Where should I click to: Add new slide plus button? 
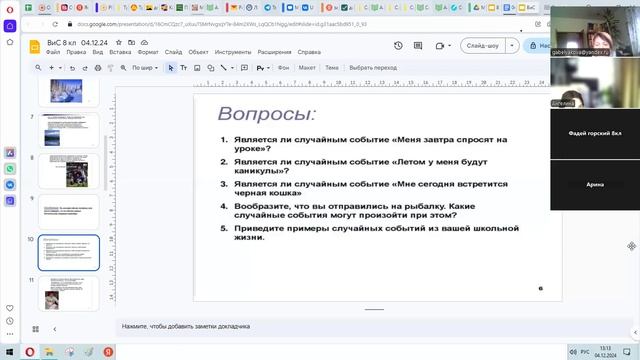tap(51, 68)
